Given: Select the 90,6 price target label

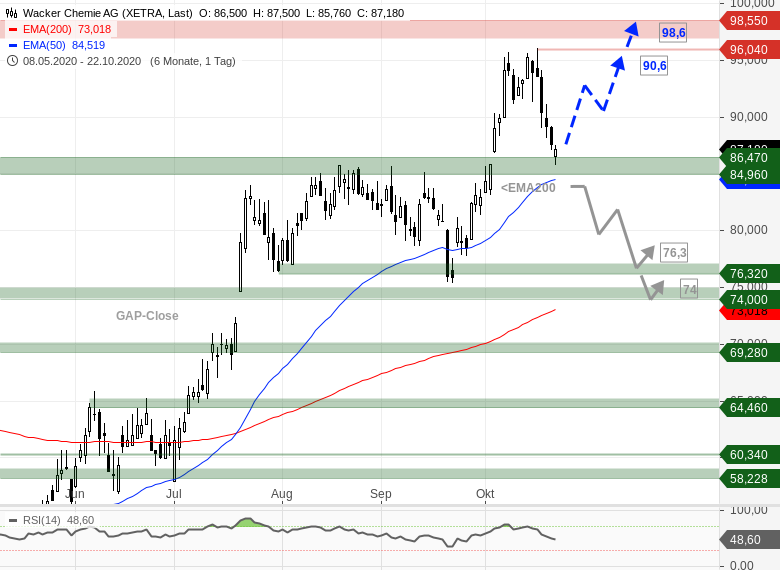Looking at the screenshot, I should [x=654, y=66].
